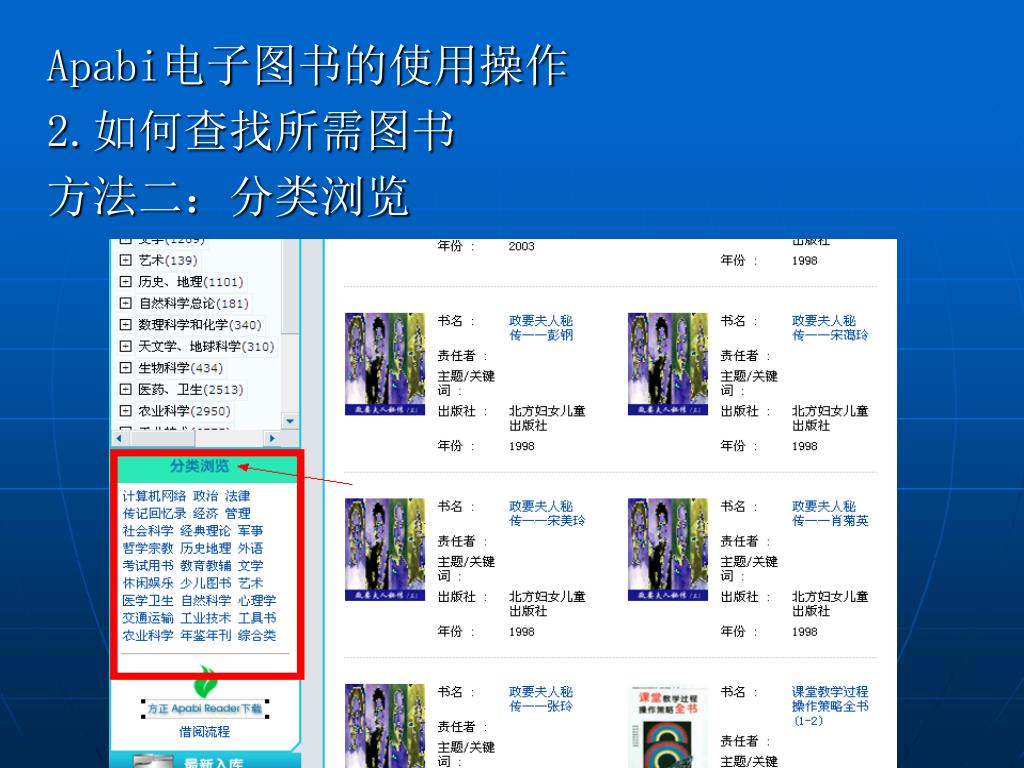Open book title 政要夫人秘传——宋霭玲
The width and height of the screenshot is (1024, 768).
[x=830, y=328]
